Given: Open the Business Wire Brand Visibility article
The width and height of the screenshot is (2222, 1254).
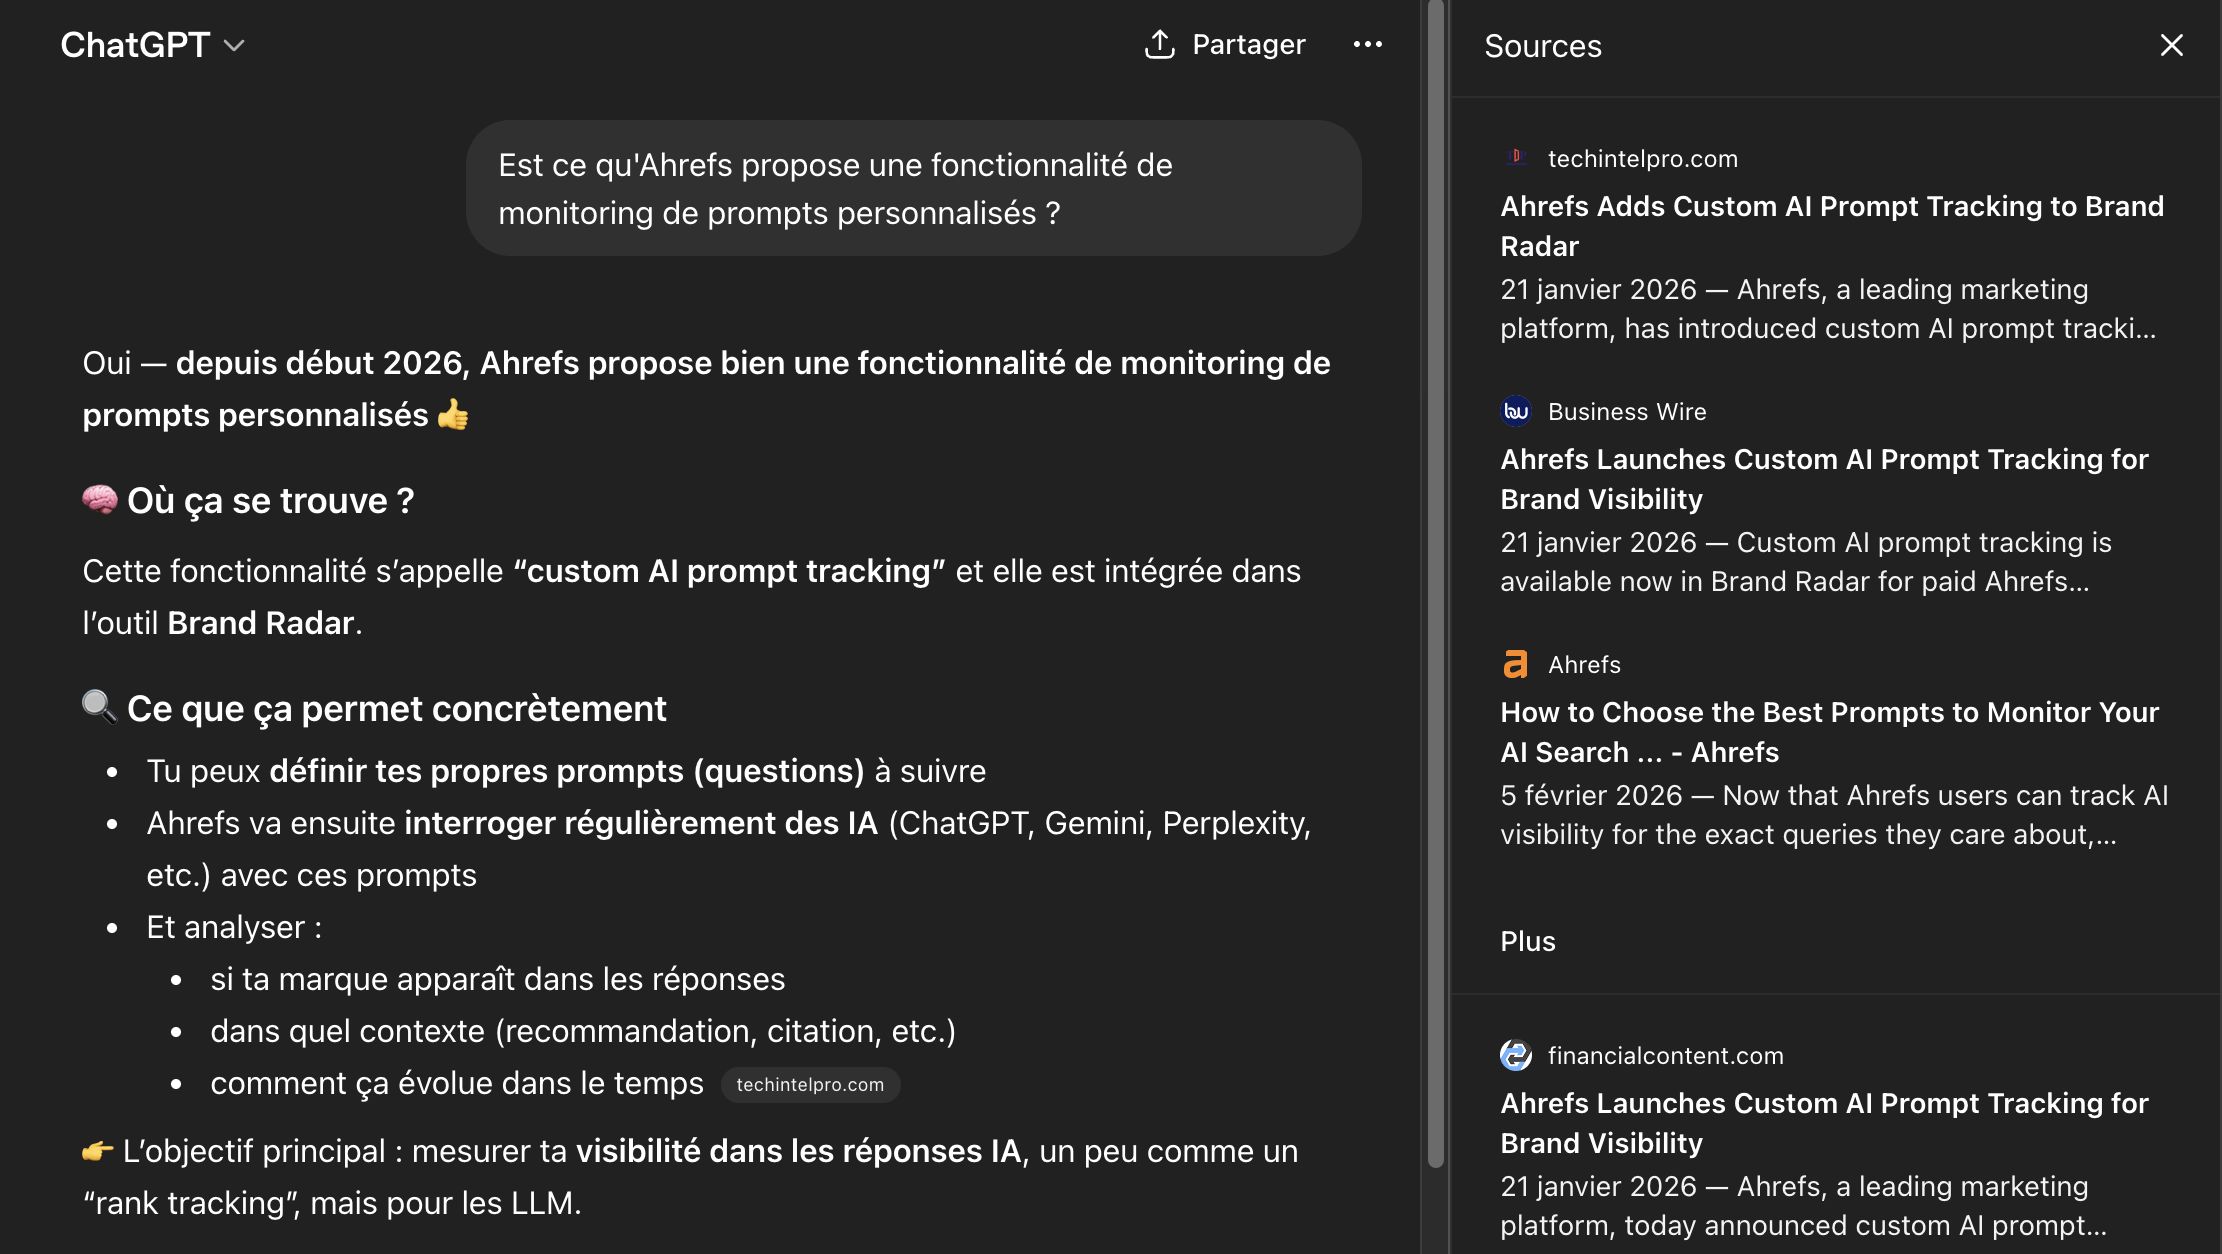Looking at the screenshot, I should tap(1824, 479).
